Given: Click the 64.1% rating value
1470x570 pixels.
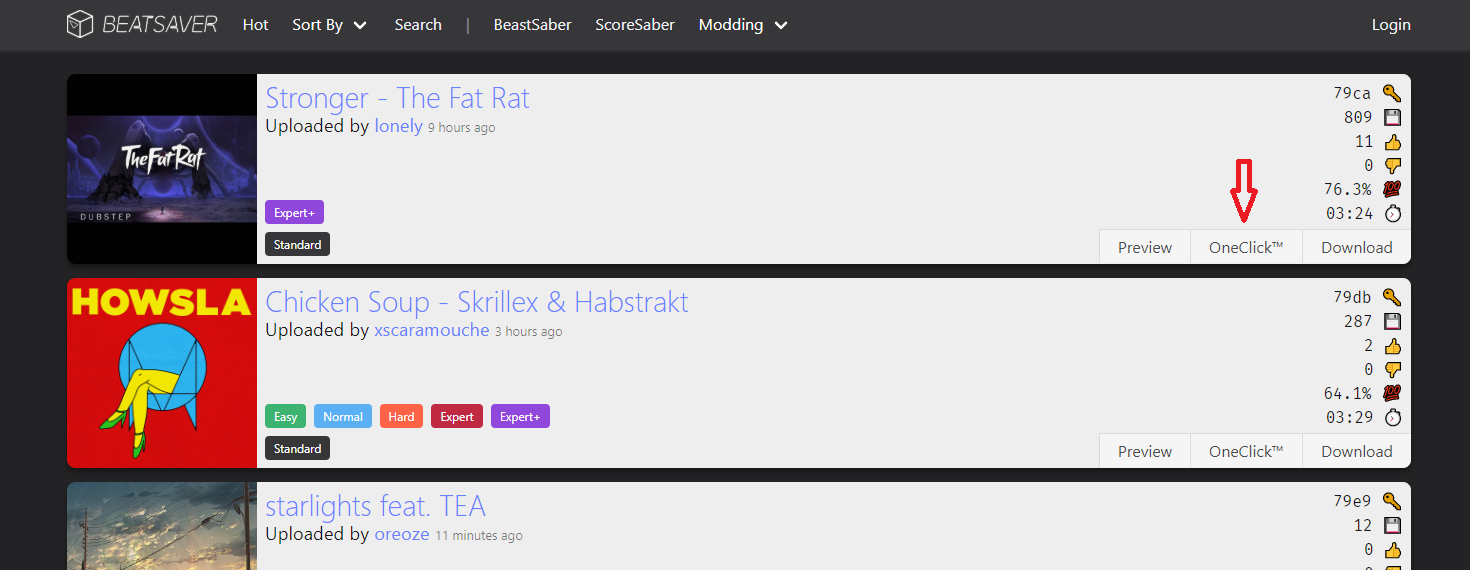Looking at the screenshot, I should 1348,393.
